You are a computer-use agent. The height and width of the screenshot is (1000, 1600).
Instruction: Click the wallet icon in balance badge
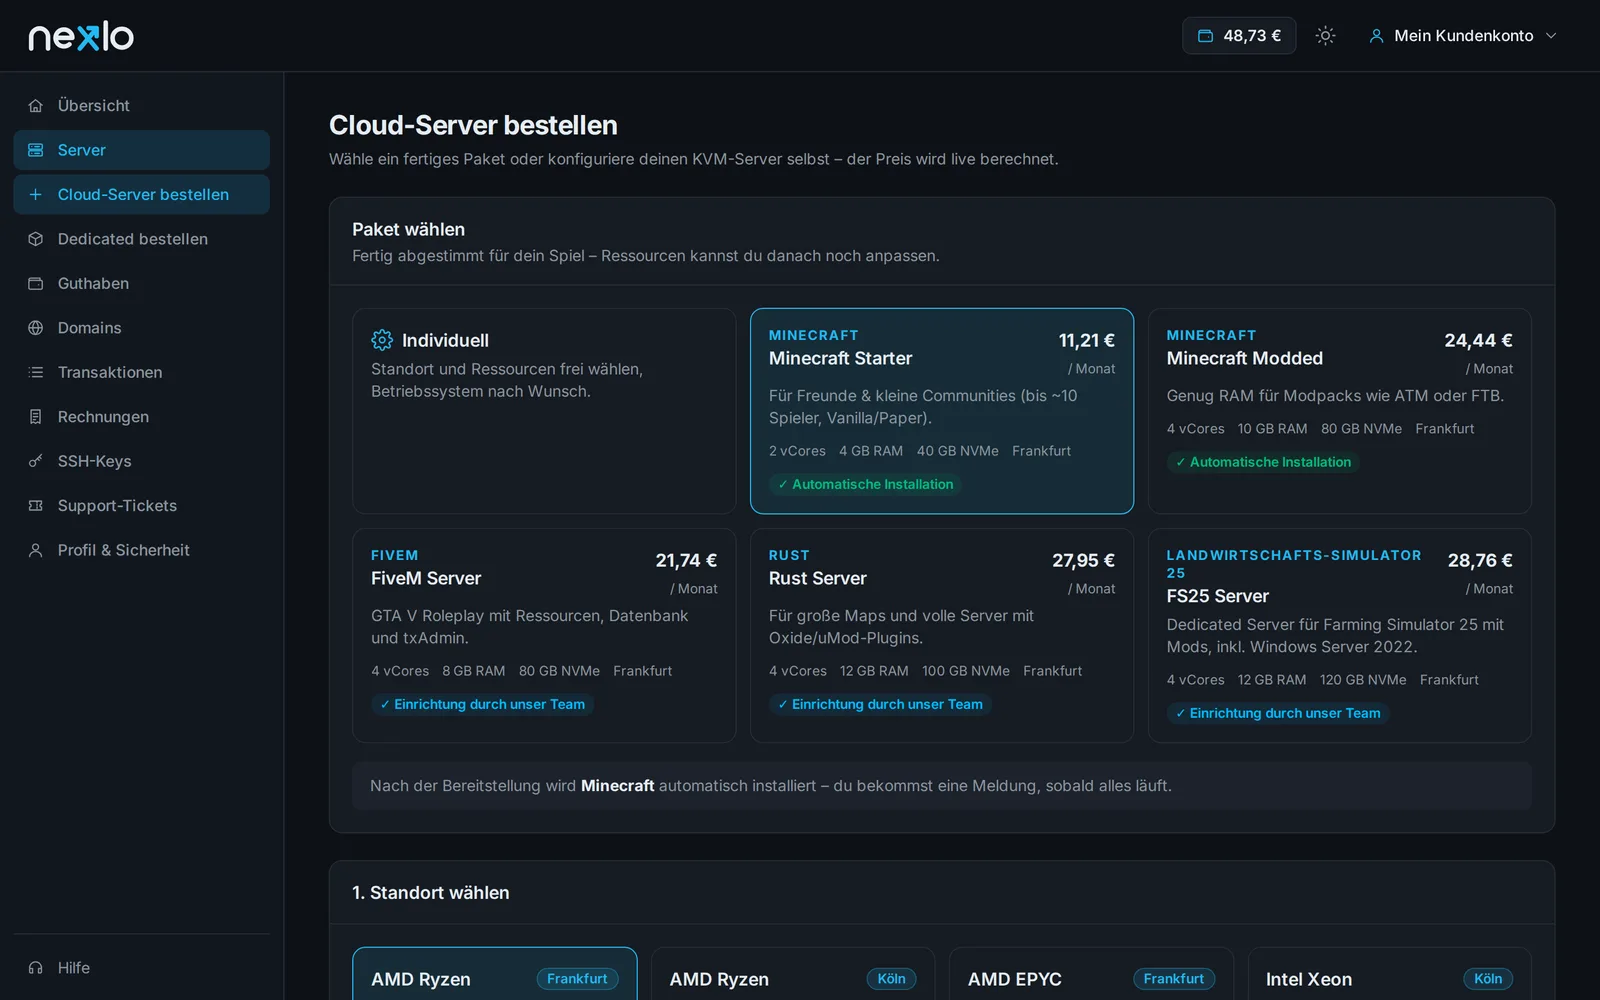pos(1206,36)
